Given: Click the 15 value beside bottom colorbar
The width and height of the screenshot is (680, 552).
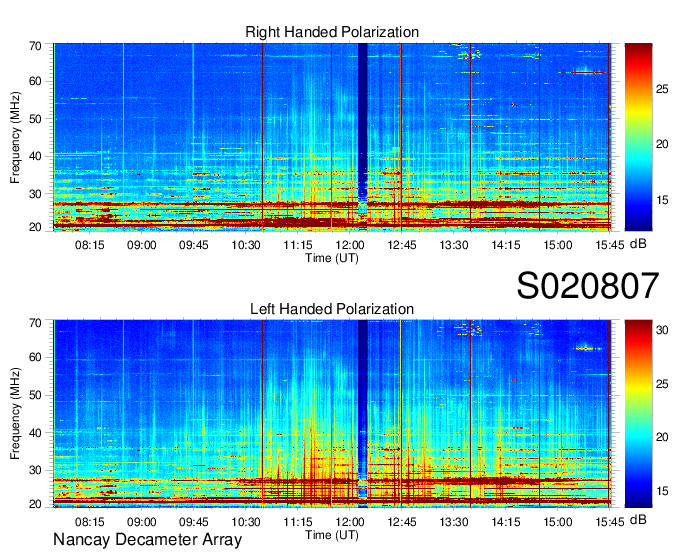Looking at the screenshot, I should (662, 491).
